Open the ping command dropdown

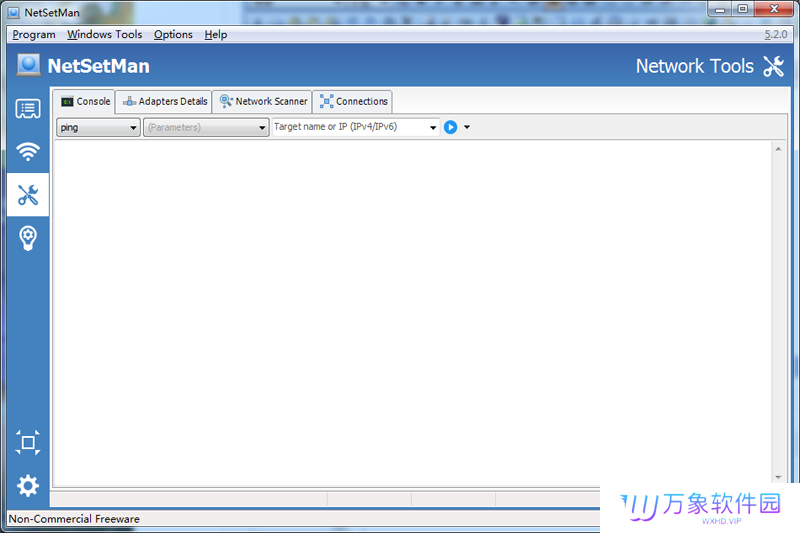(98, 127)
